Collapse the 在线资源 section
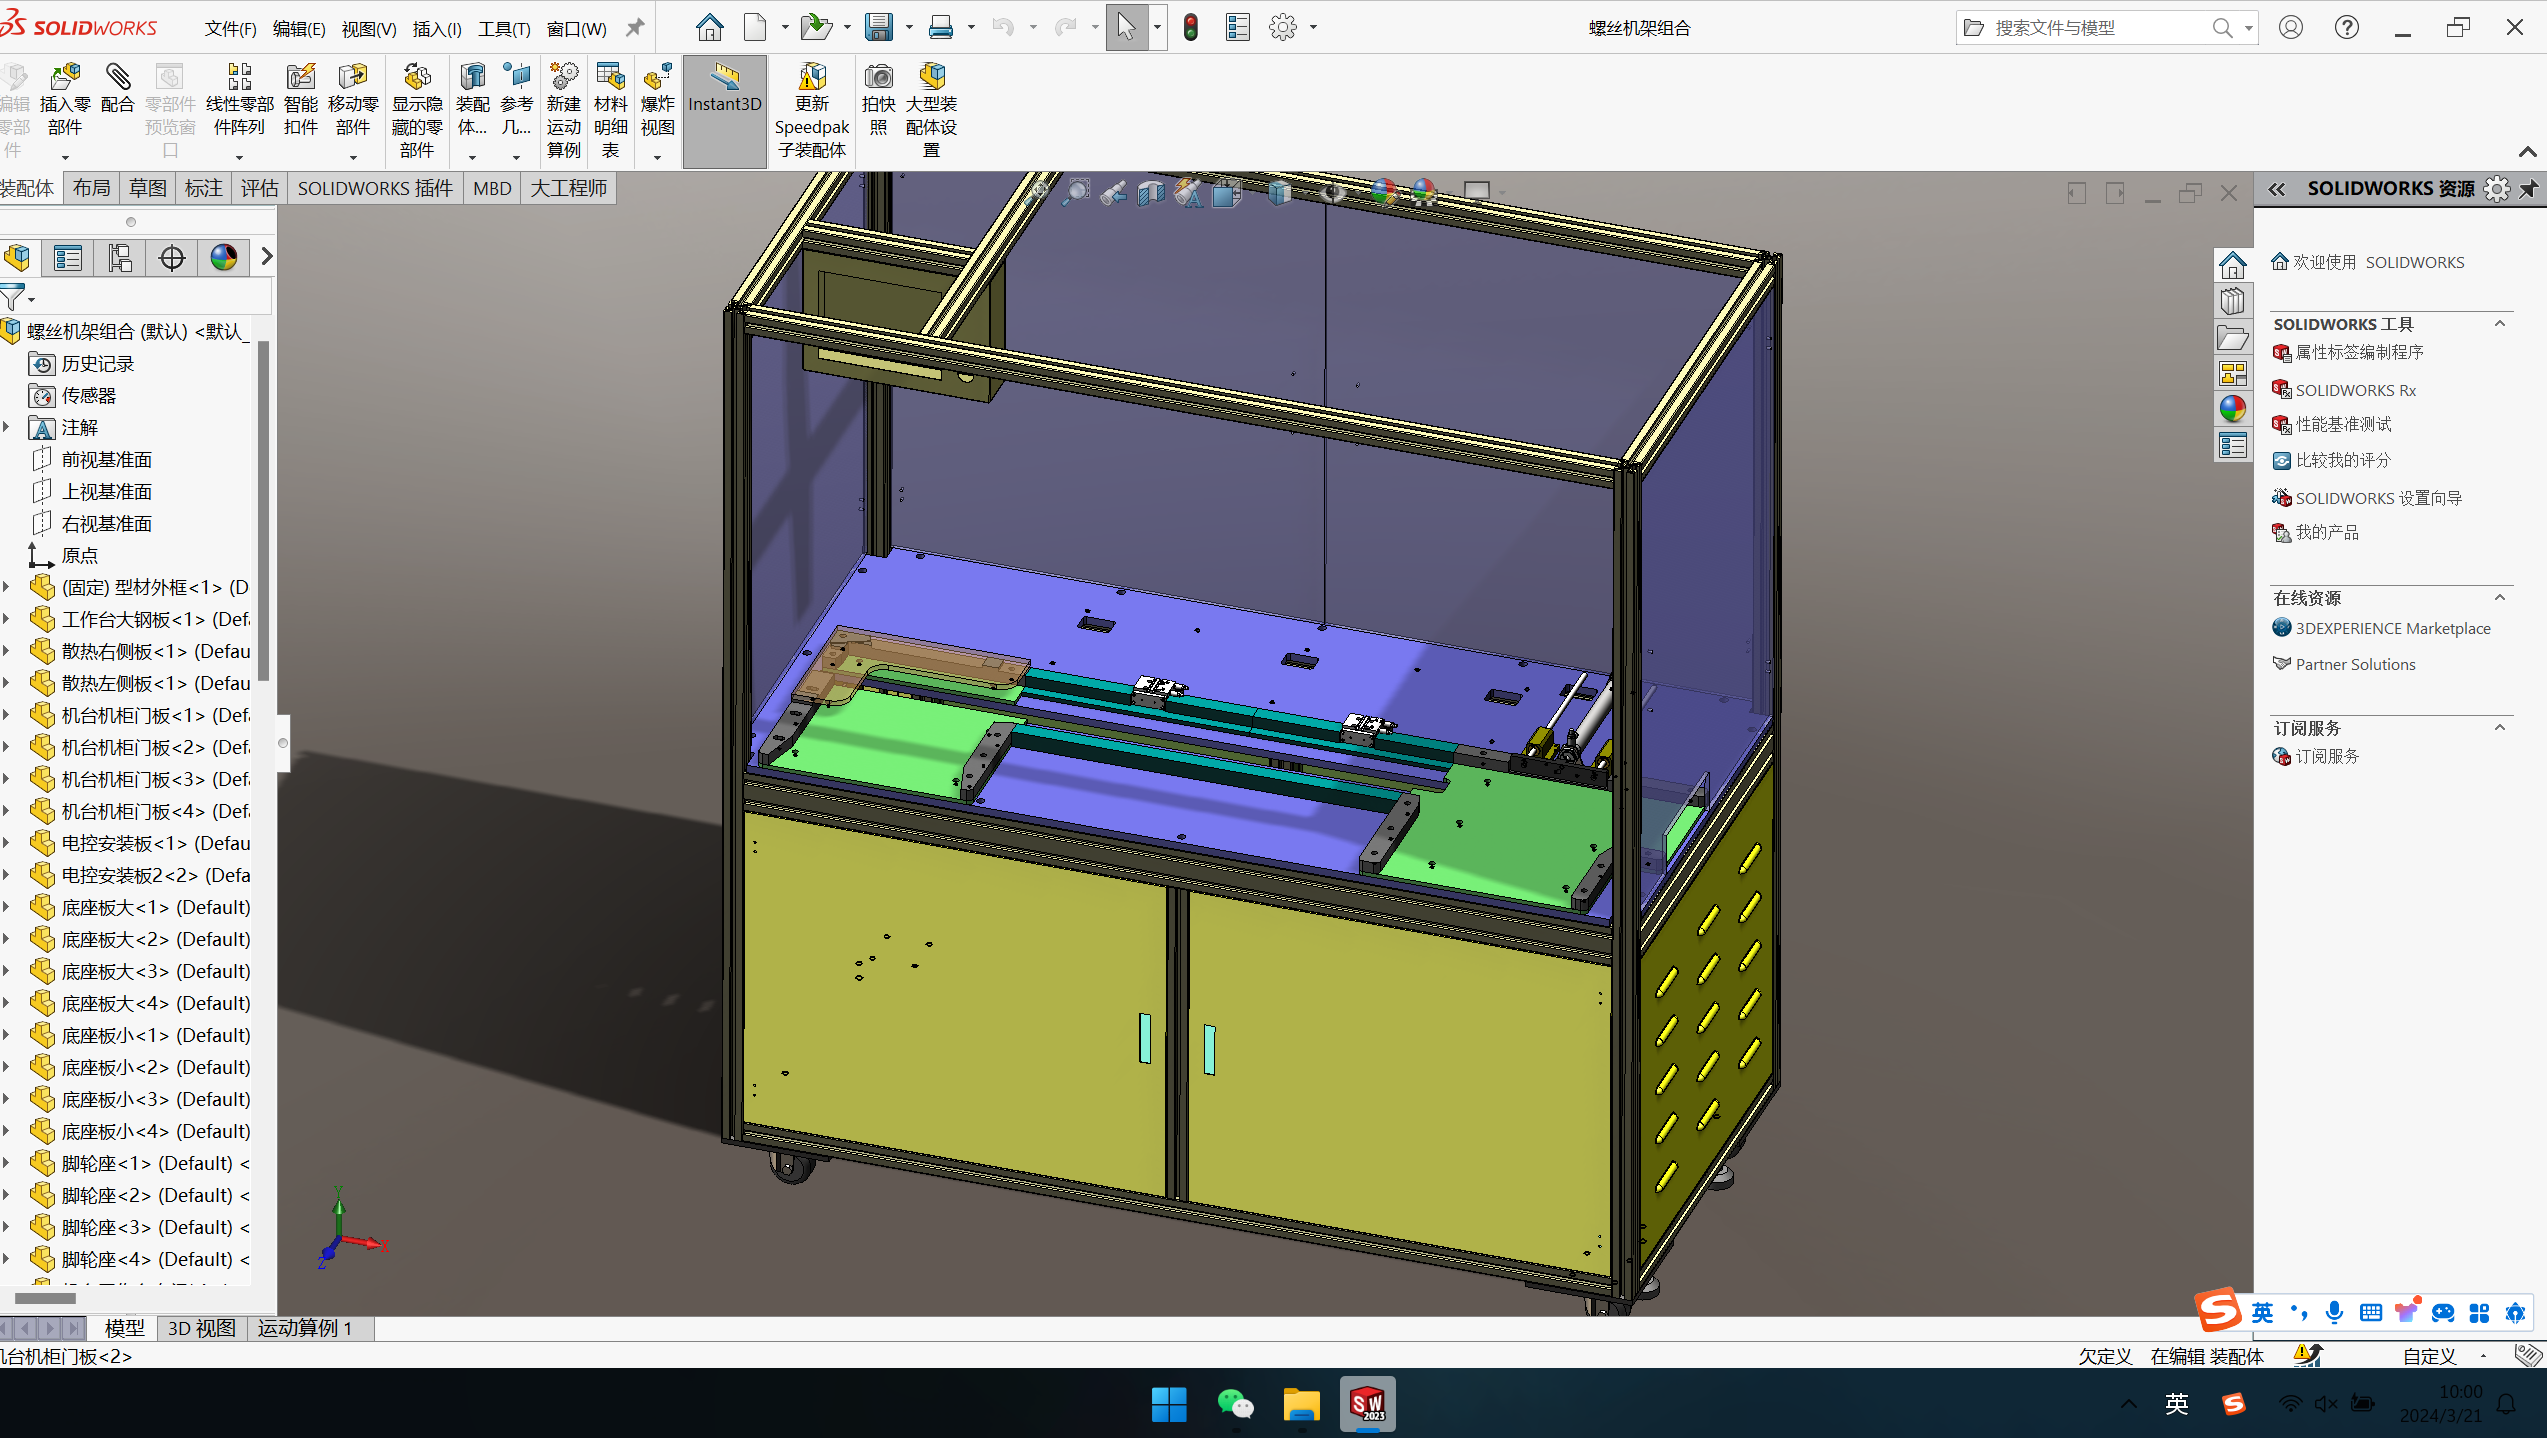This screenshot has width=2547, height=1438. pos(2500,597)
